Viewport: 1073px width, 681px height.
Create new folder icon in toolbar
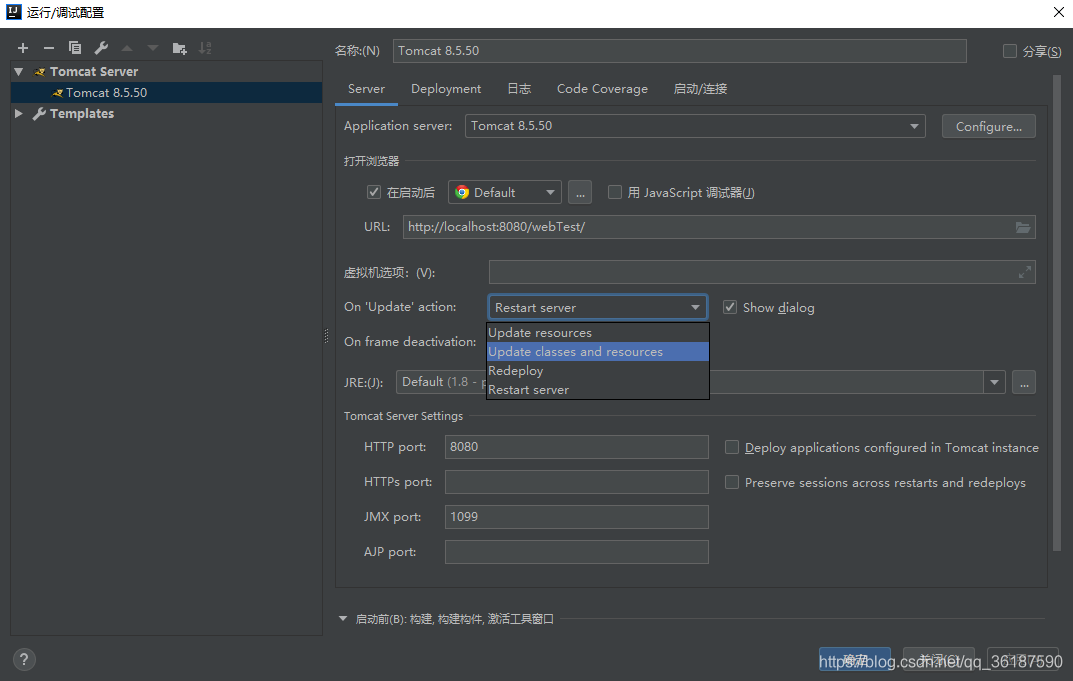[179, 48]
